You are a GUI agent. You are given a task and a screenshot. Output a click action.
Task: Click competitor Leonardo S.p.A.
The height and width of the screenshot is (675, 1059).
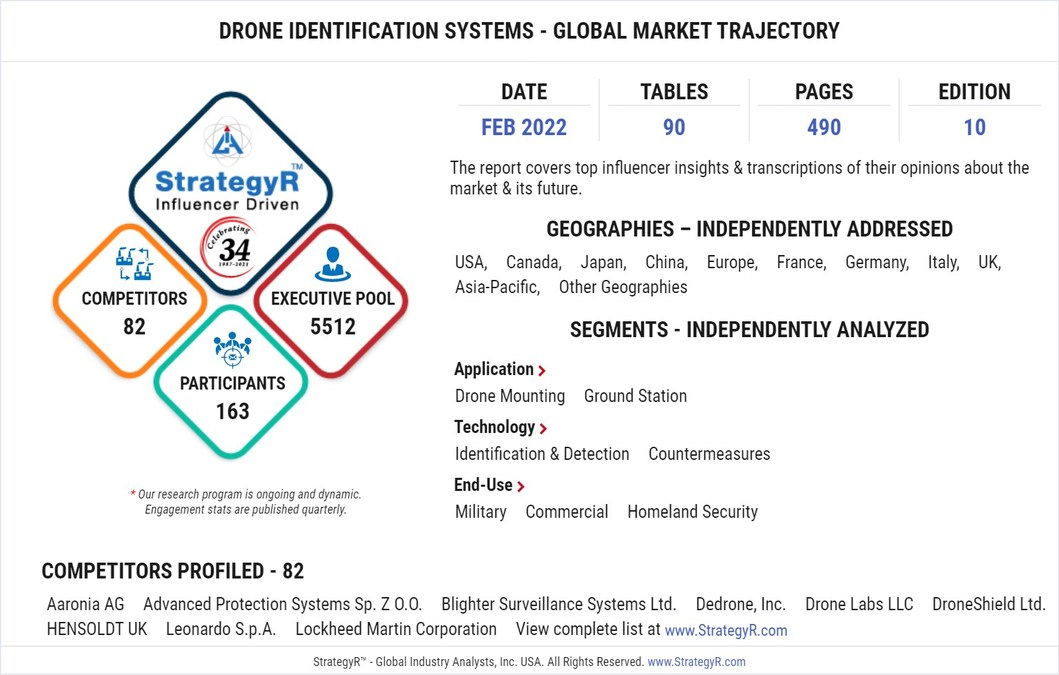pos(221,629)
